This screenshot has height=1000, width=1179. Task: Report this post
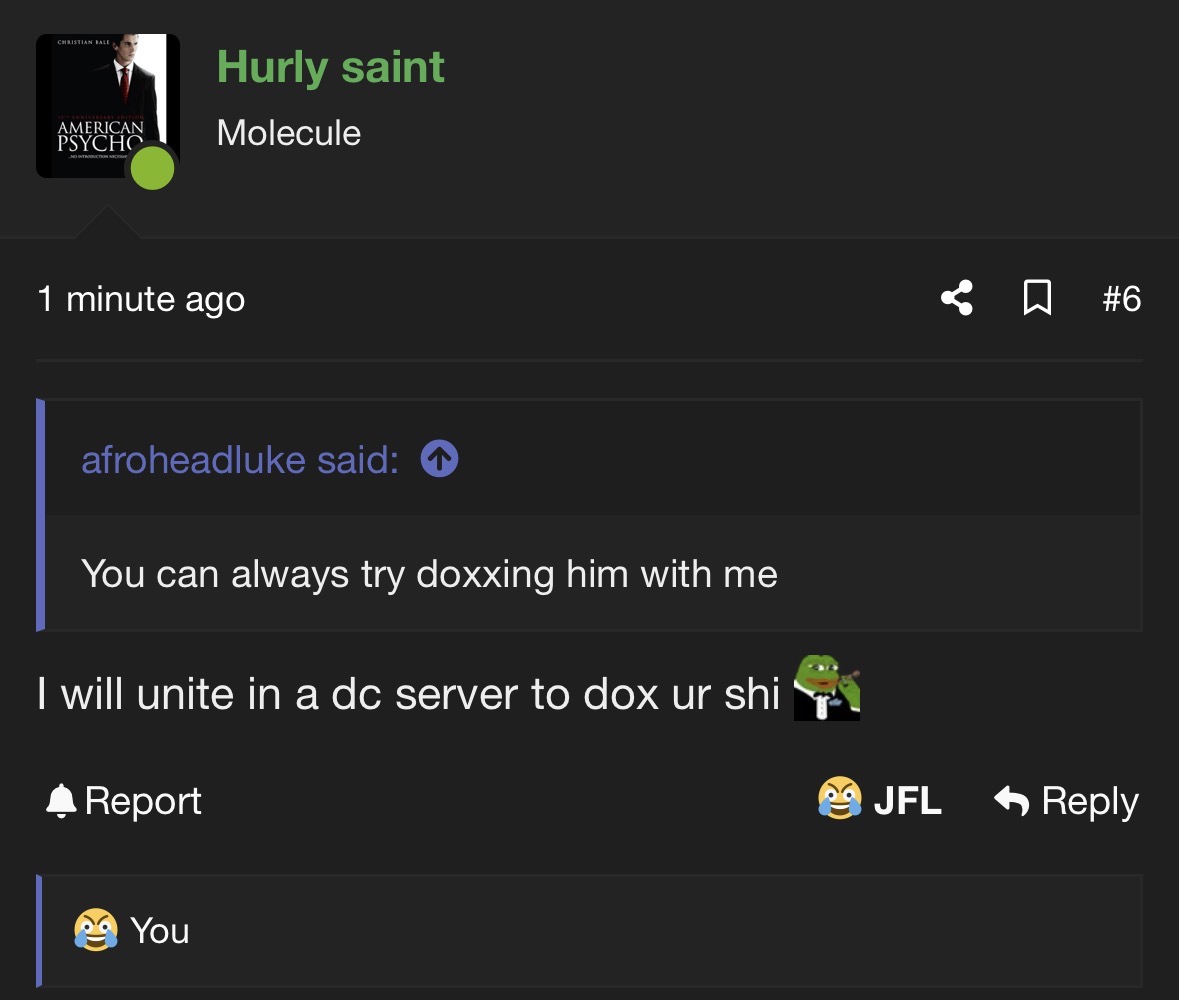(123, 800)
